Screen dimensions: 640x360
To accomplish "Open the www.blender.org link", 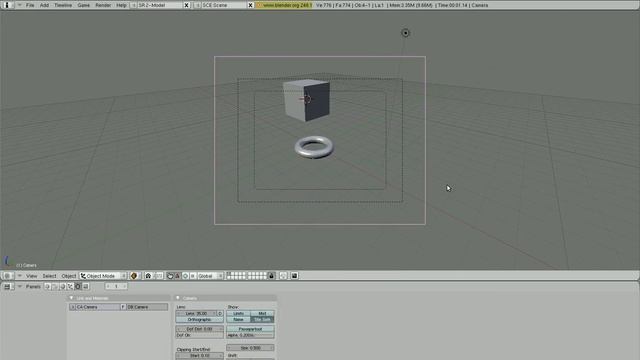I will coord(284,5).
